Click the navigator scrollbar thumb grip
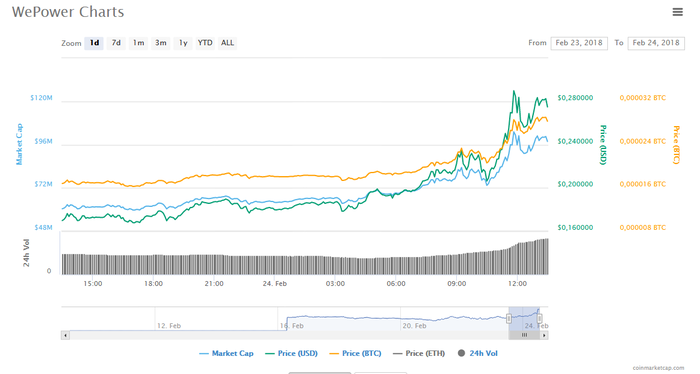Image resolution: width=700 pixels, height=374 pixels. coord(524,335)
